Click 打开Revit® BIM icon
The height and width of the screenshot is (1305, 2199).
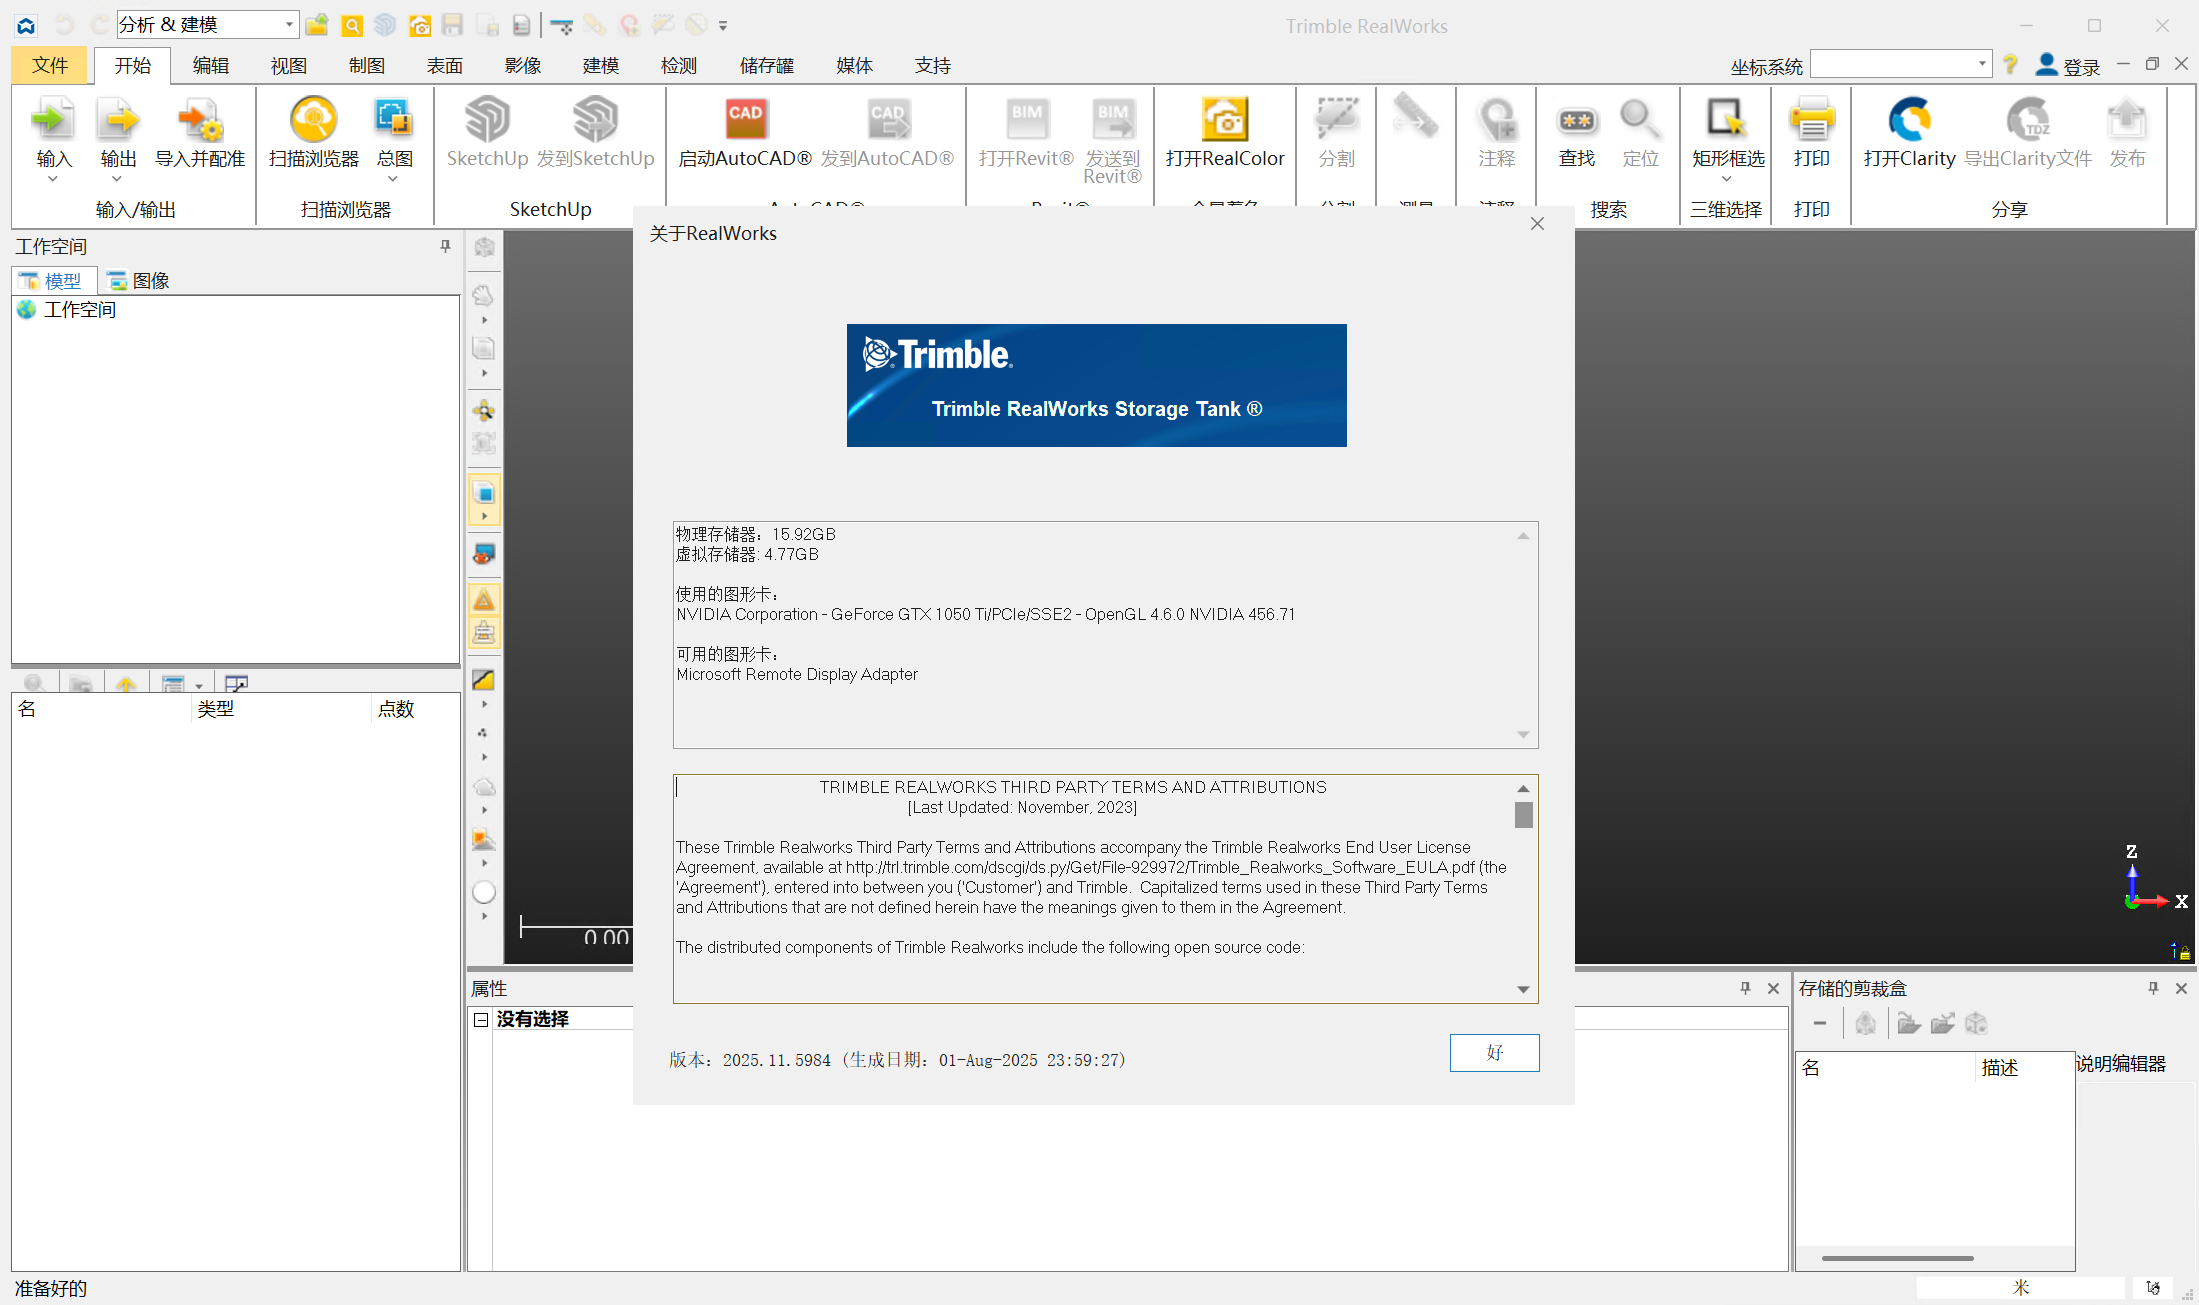pos(1026,121)
